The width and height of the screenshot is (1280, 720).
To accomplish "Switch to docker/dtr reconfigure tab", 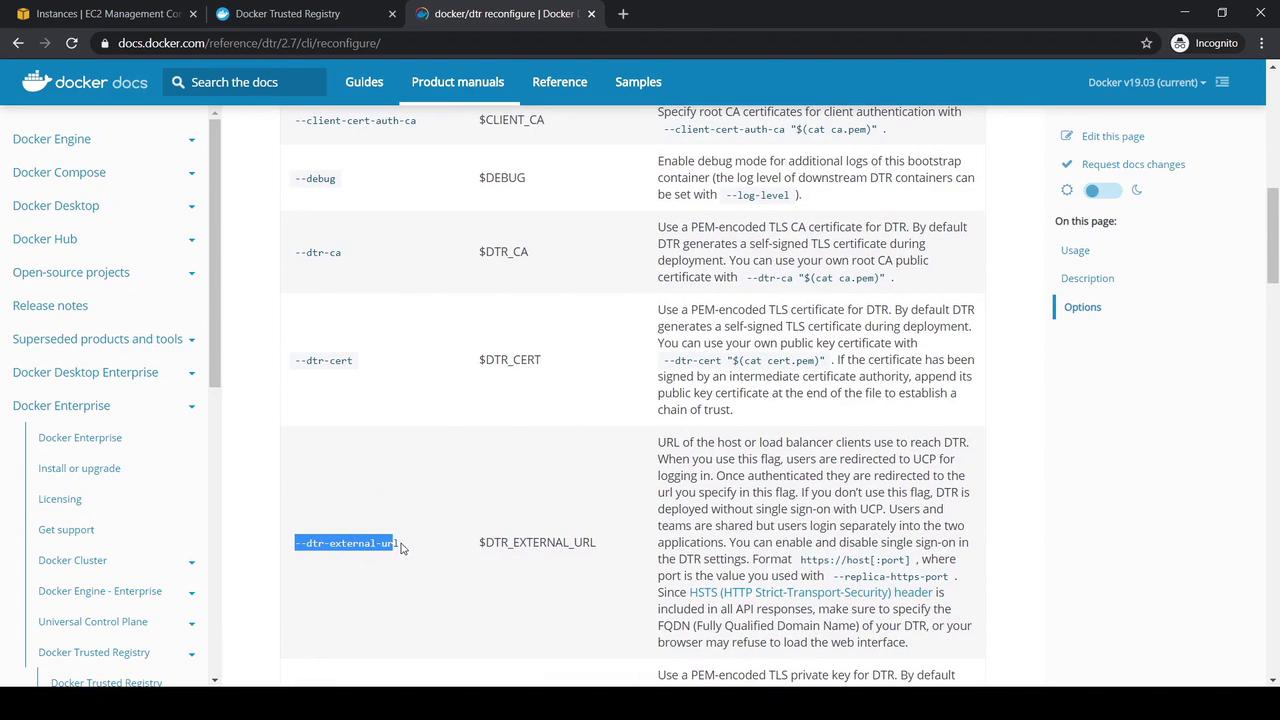I will point(505,14).
